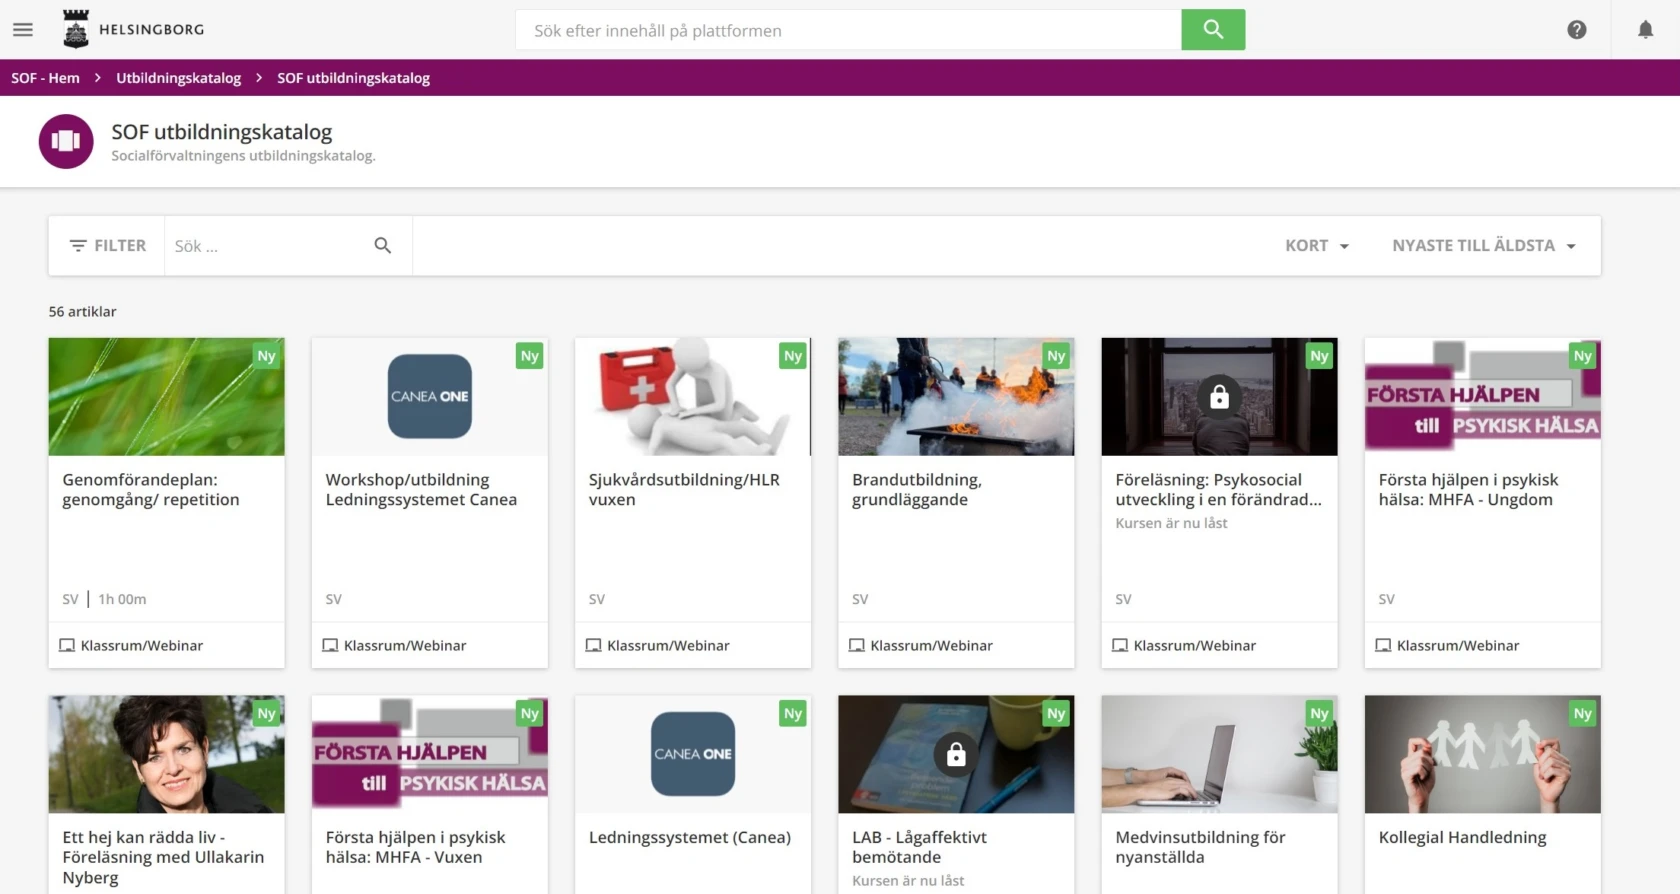The height and width of the screenshot is (894, 1680).
Task: Open Medvinsutbildning för nyanställda title
Action: (x=1200, y=847)
